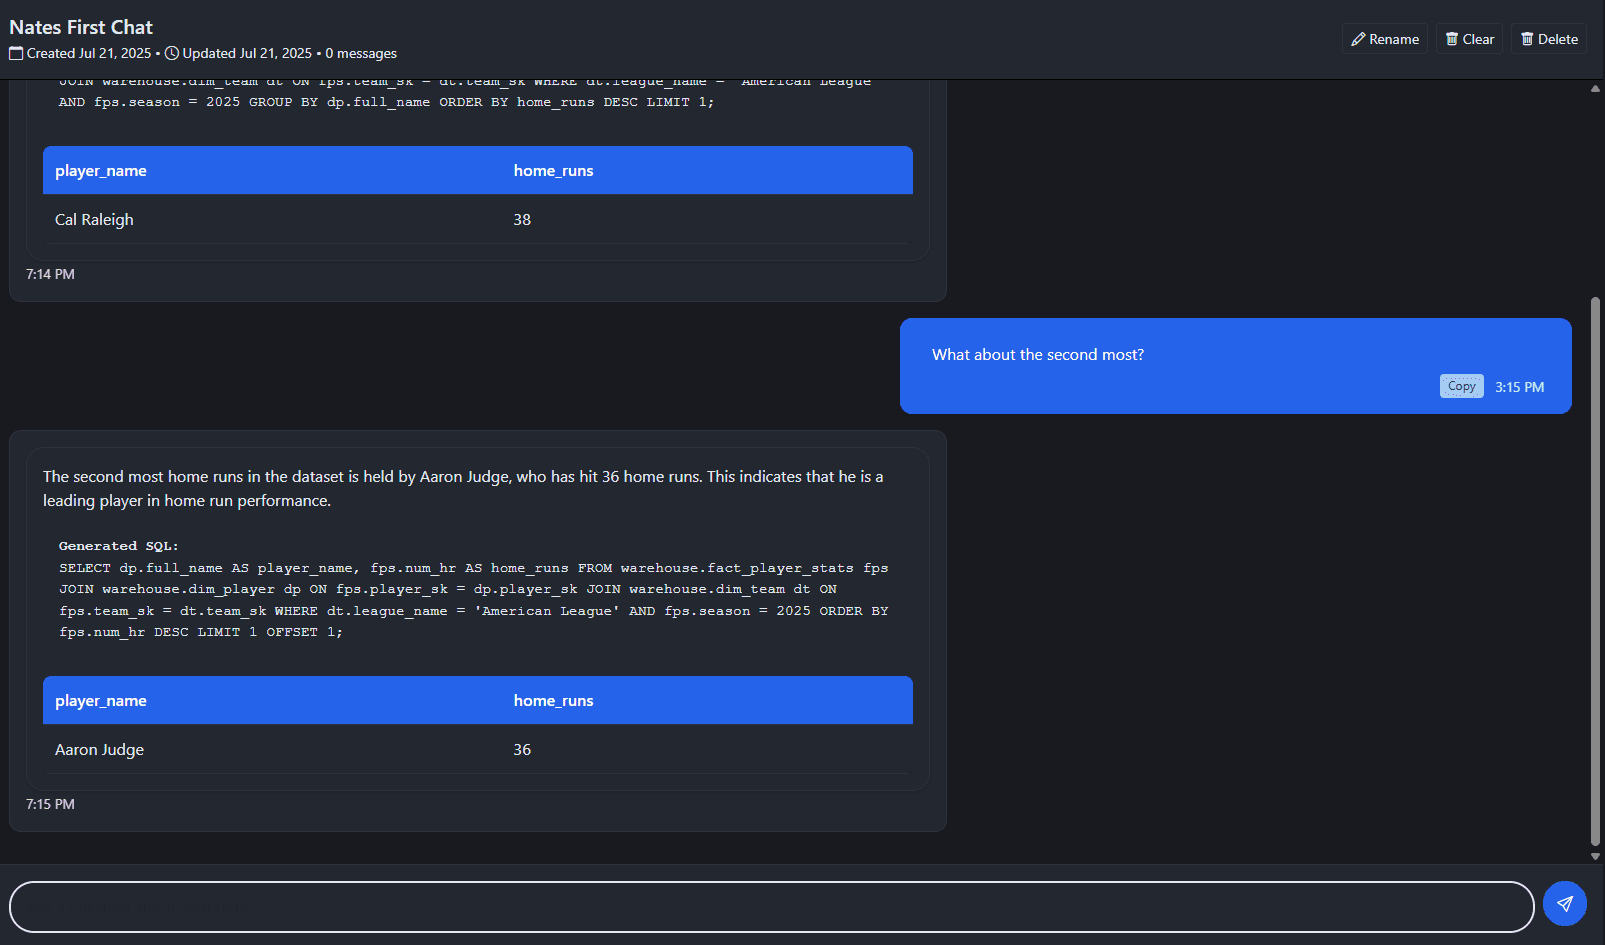Click the Nates First Chat title

click(81, 27)
